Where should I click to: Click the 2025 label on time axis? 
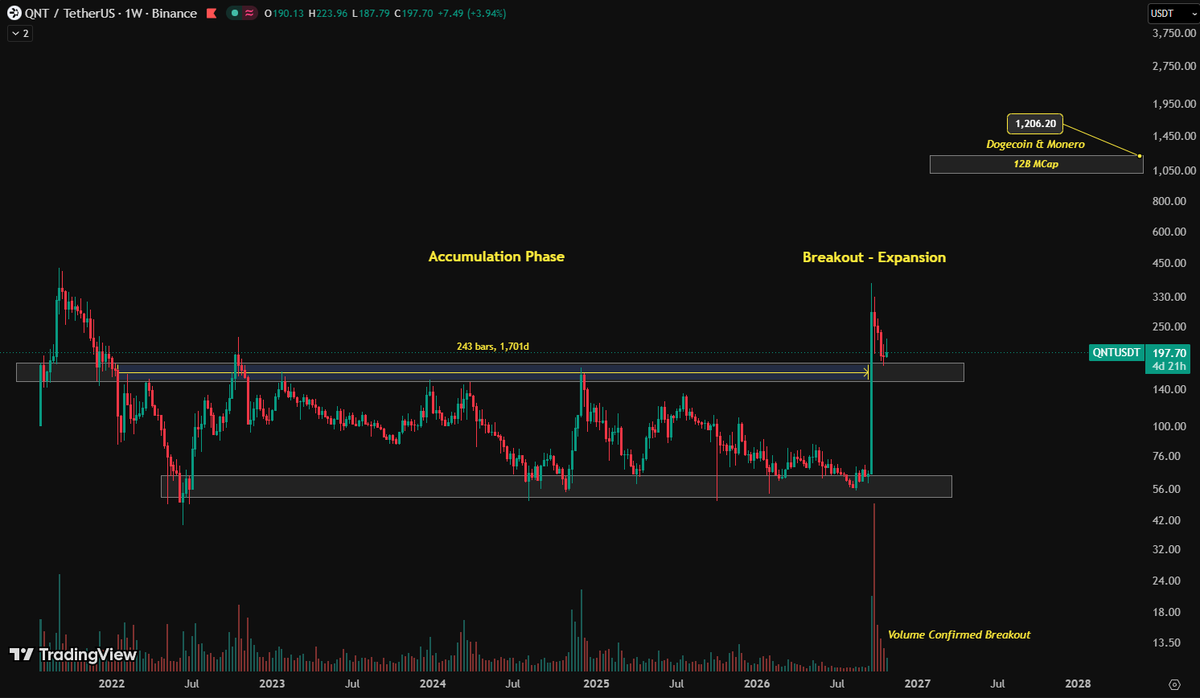(x=596, y=684)
